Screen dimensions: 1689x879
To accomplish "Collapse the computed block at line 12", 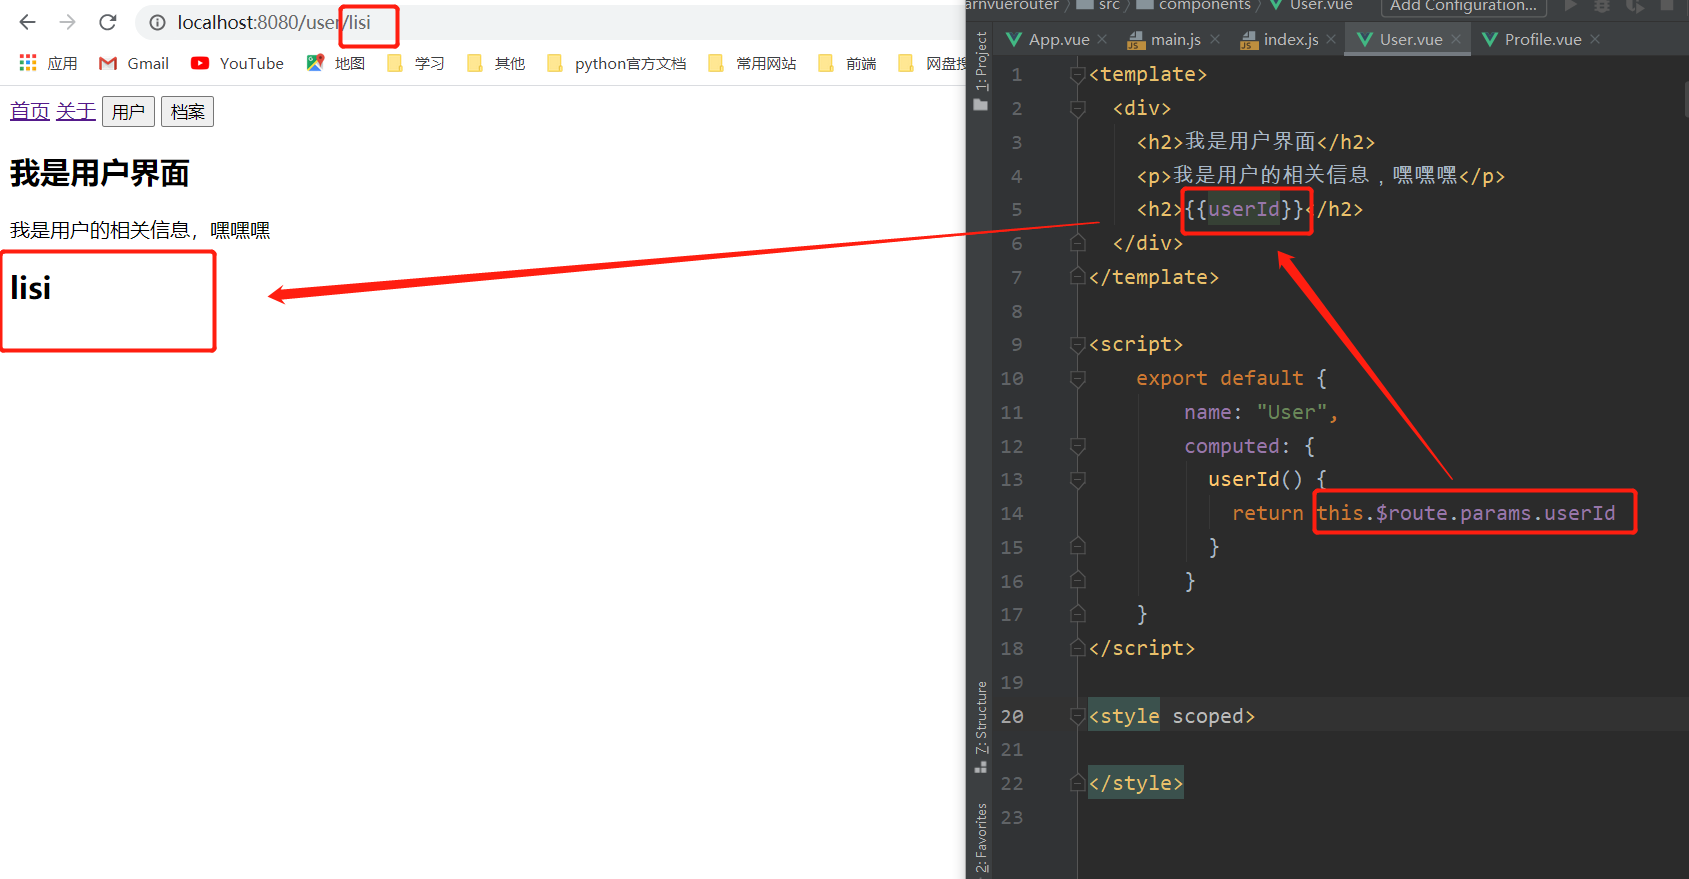I will 1078,446.
